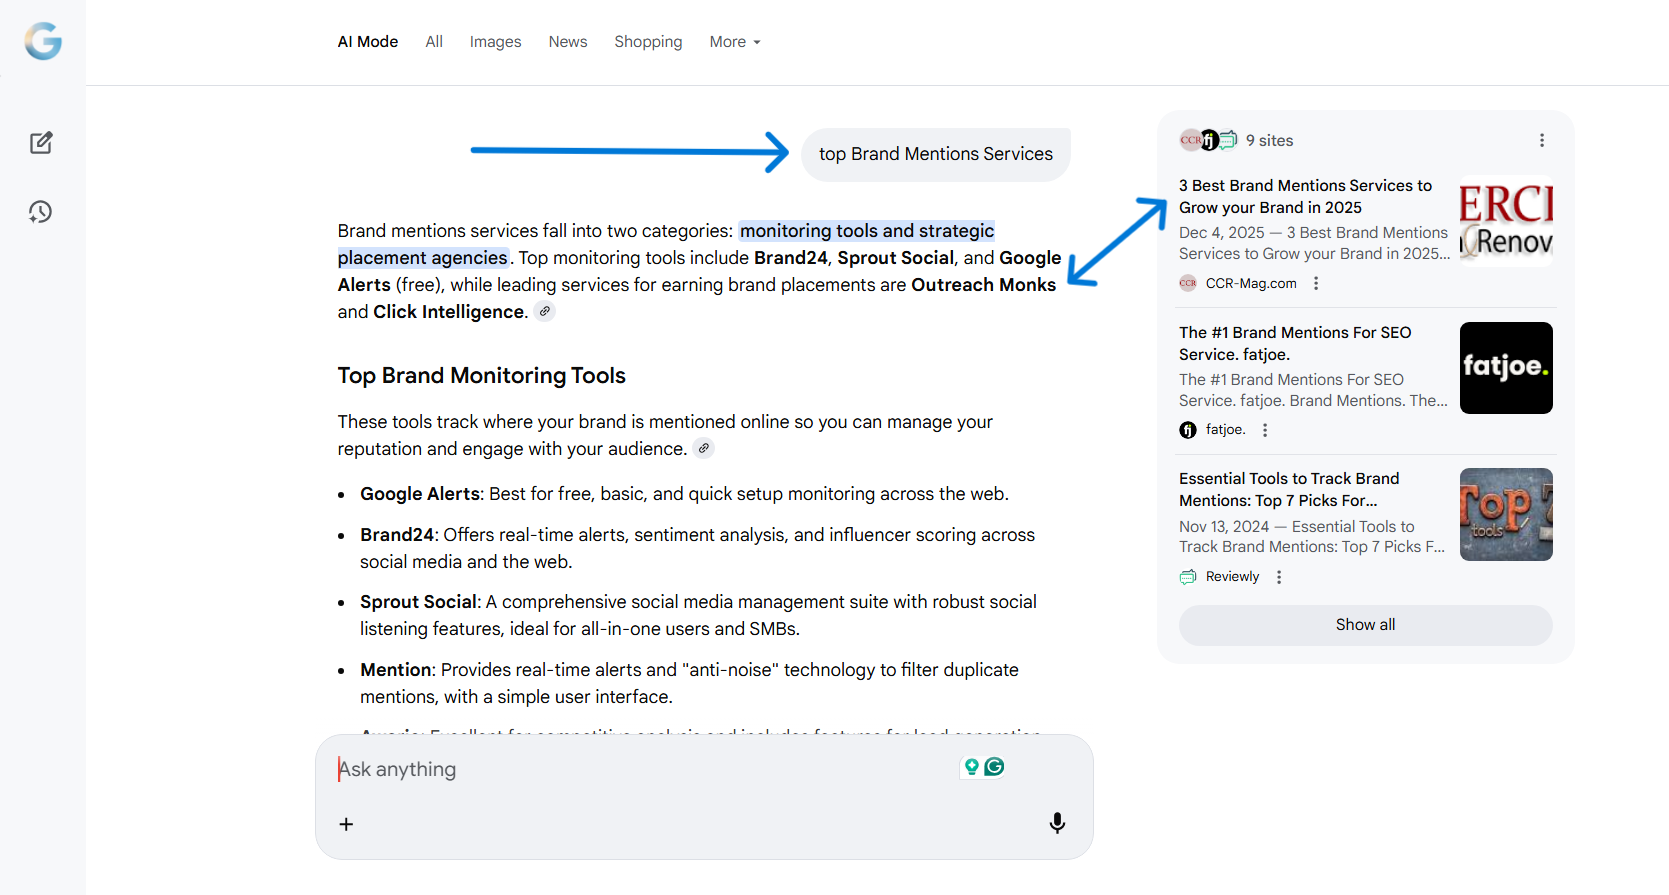The width and height of the screenshot is (1669, 895).
Task: Open 'Essential Tools to Track Brand Mentions' result
Action: (1289, 489)
